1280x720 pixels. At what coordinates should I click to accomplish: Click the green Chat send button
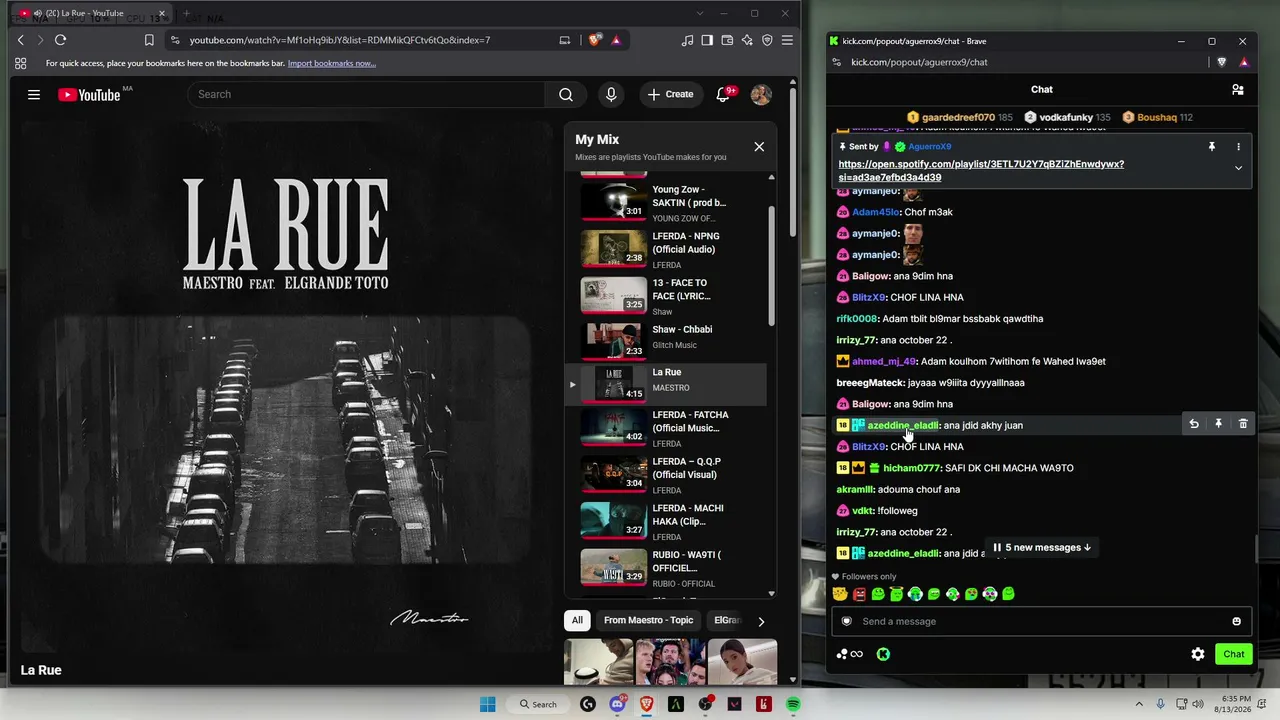click(1234, 654)
